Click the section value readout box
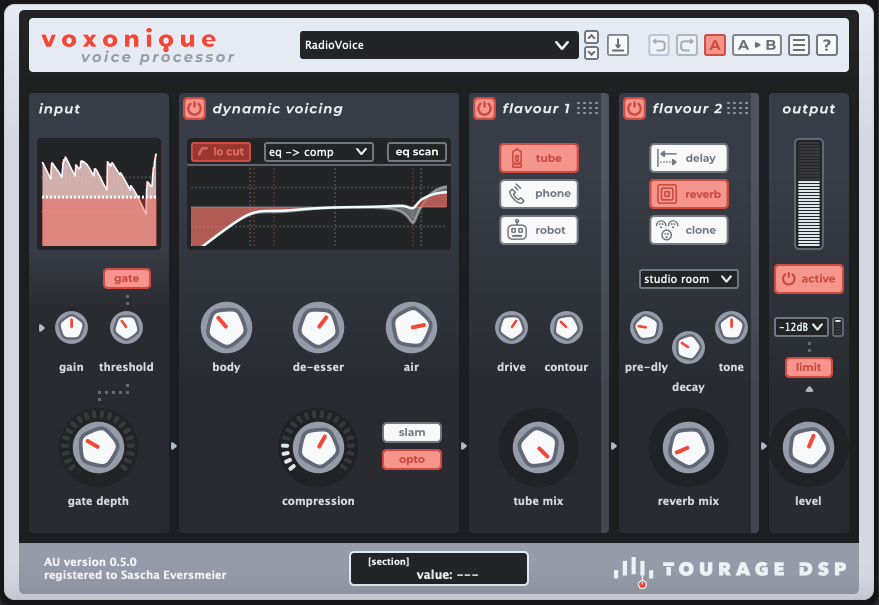 [439, 569]
